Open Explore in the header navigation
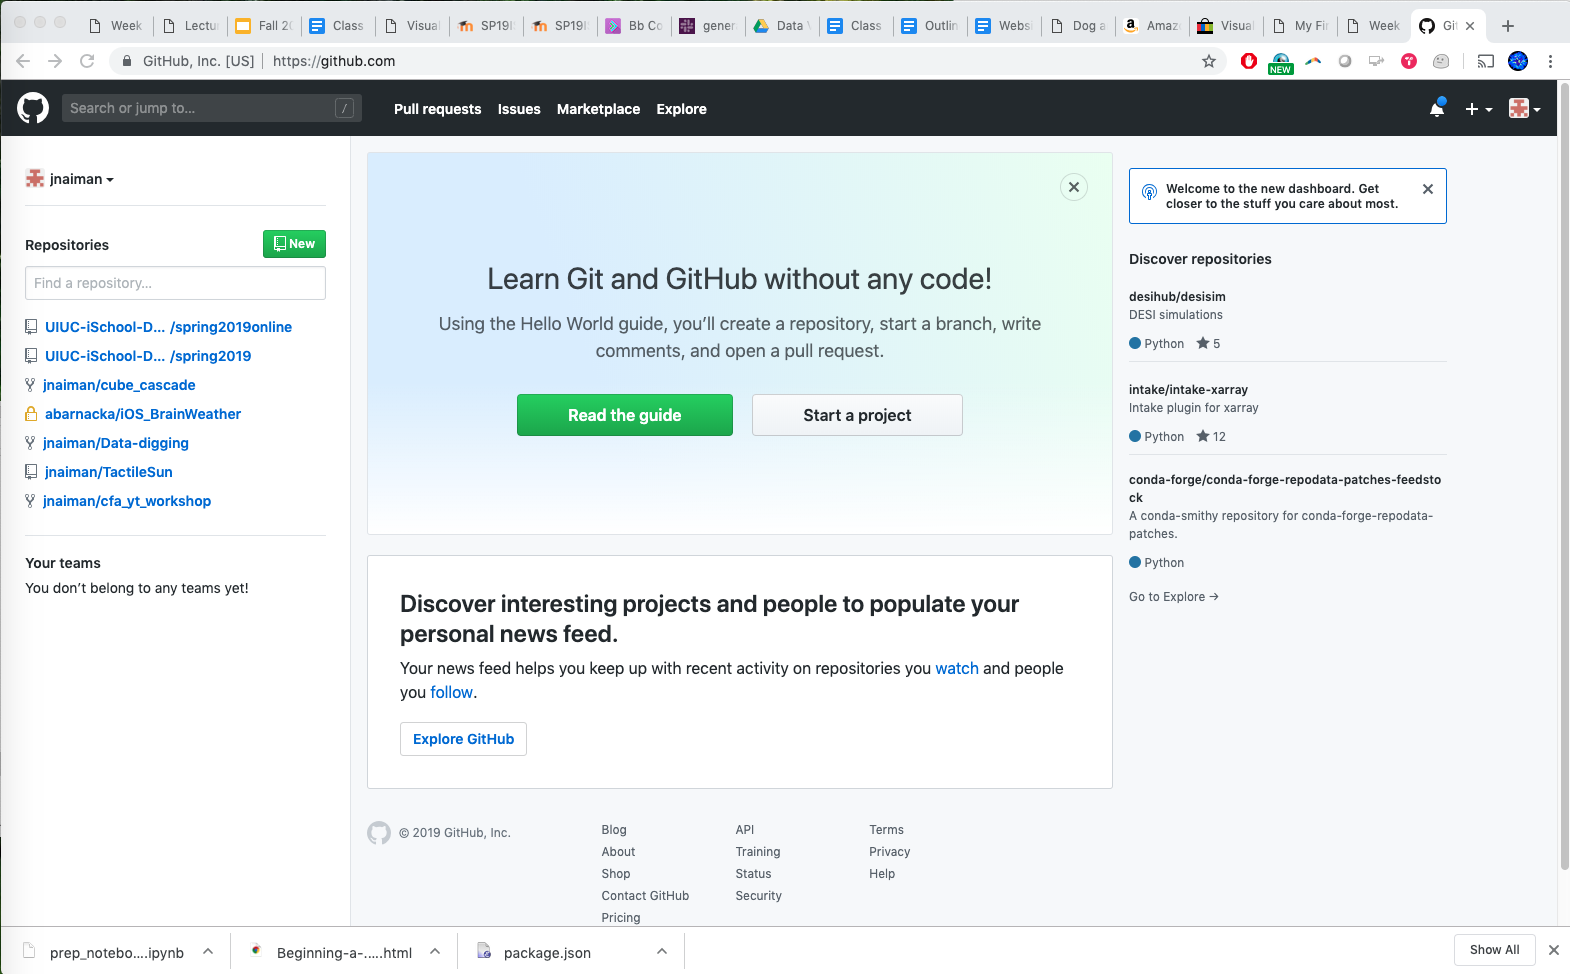The image size is (1570, 974). pyautogui.click(x=681, y=109)
